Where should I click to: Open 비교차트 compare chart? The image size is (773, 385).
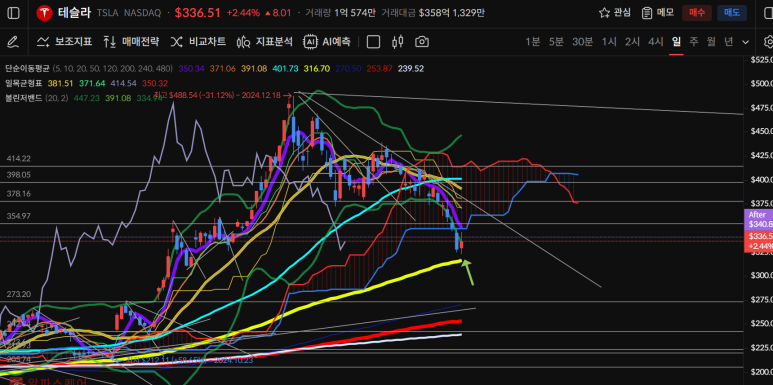click(198, 42)
